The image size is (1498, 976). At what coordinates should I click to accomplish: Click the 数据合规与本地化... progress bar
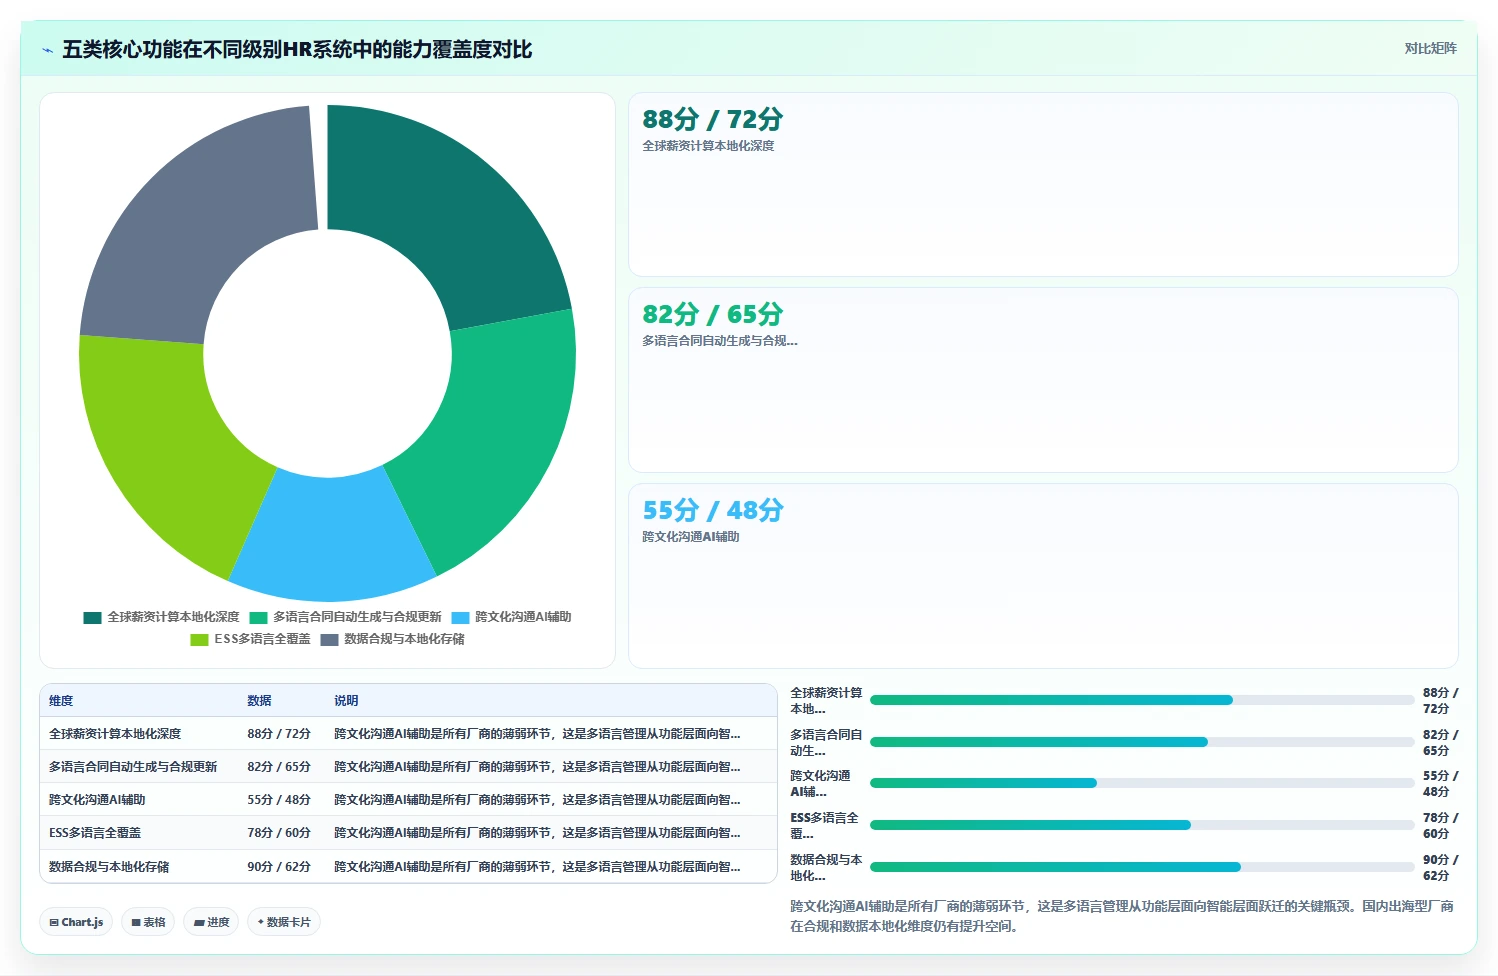tap(1142, 867)
